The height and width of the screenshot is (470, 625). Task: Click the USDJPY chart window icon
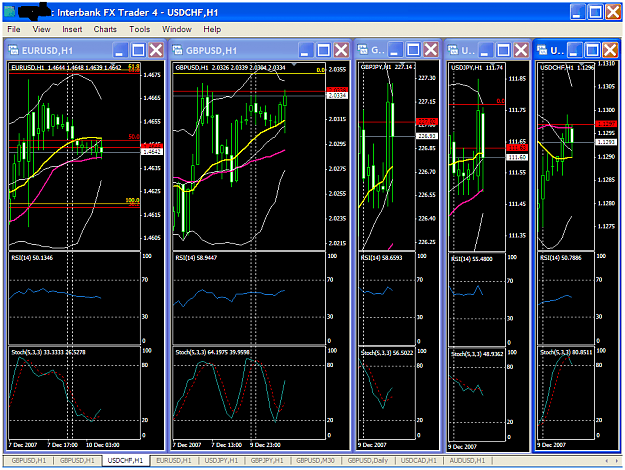(453, 50)
